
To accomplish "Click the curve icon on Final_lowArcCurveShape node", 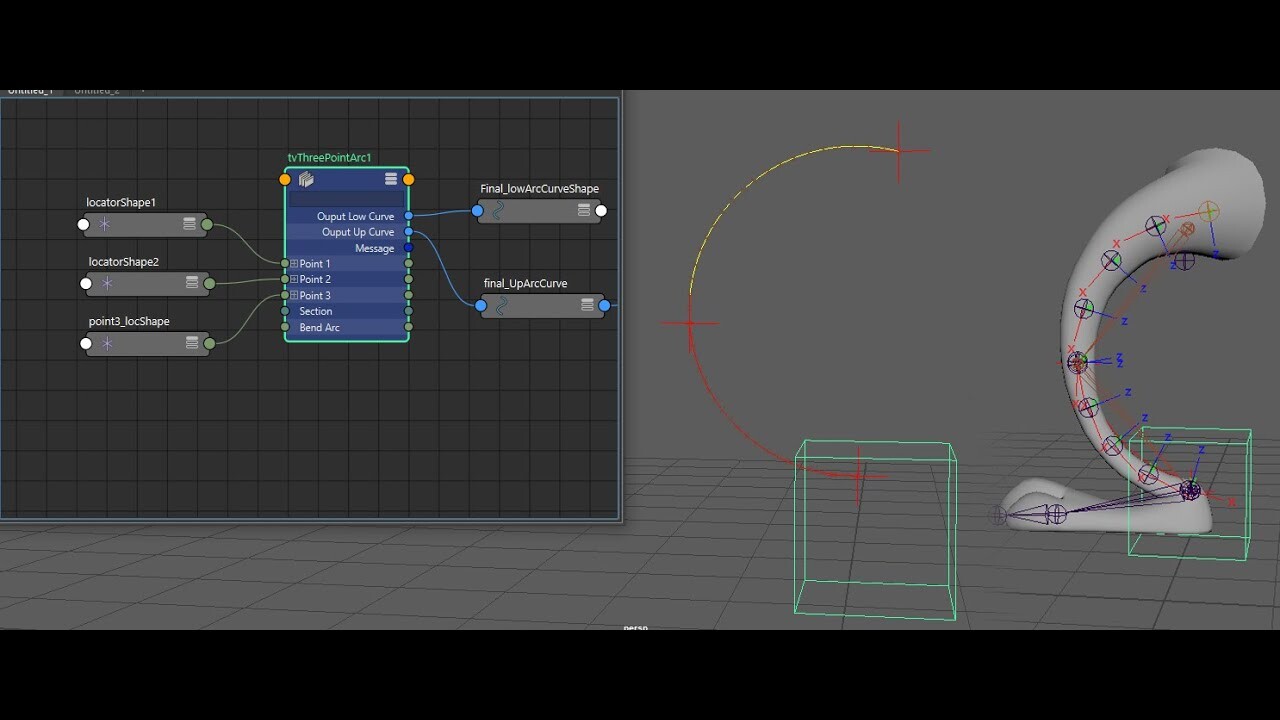I will click(497, 210).
